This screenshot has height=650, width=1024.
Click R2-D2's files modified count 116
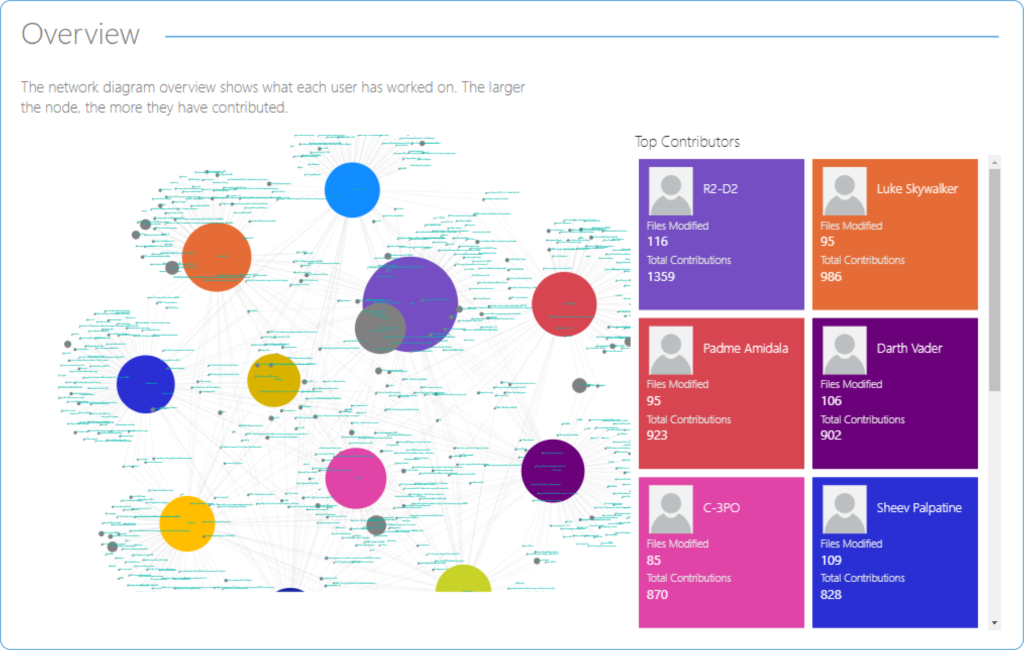tap(657, 242)
